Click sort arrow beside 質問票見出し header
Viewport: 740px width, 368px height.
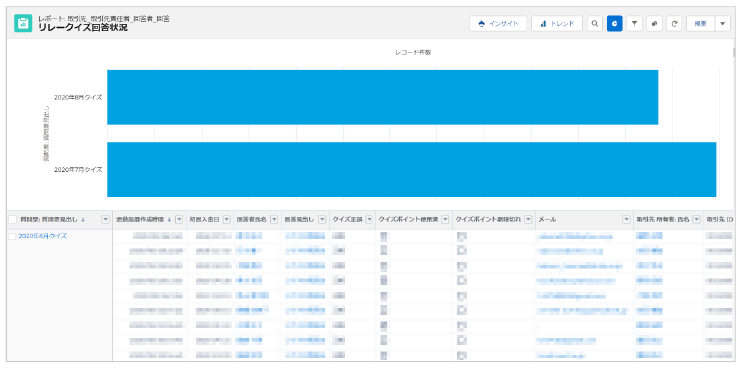(x=83, y=219)
